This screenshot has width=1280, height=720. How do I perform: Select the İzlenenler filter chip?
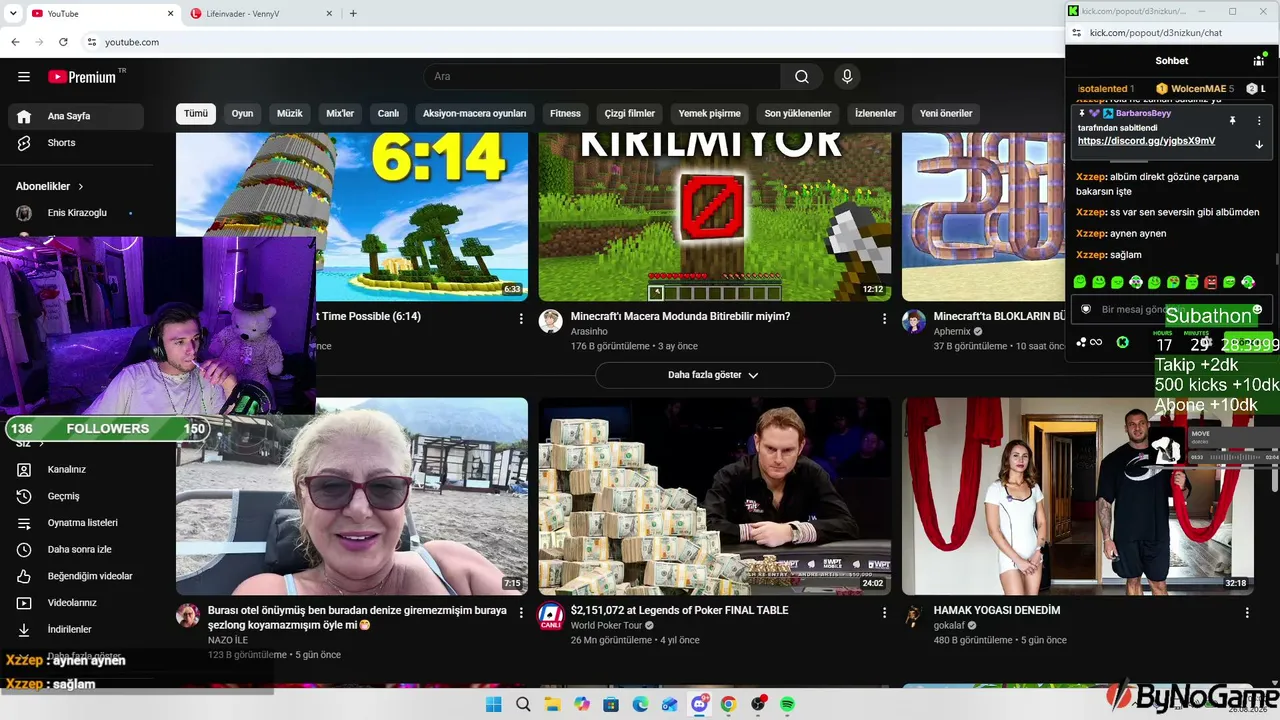click(876, 114)
